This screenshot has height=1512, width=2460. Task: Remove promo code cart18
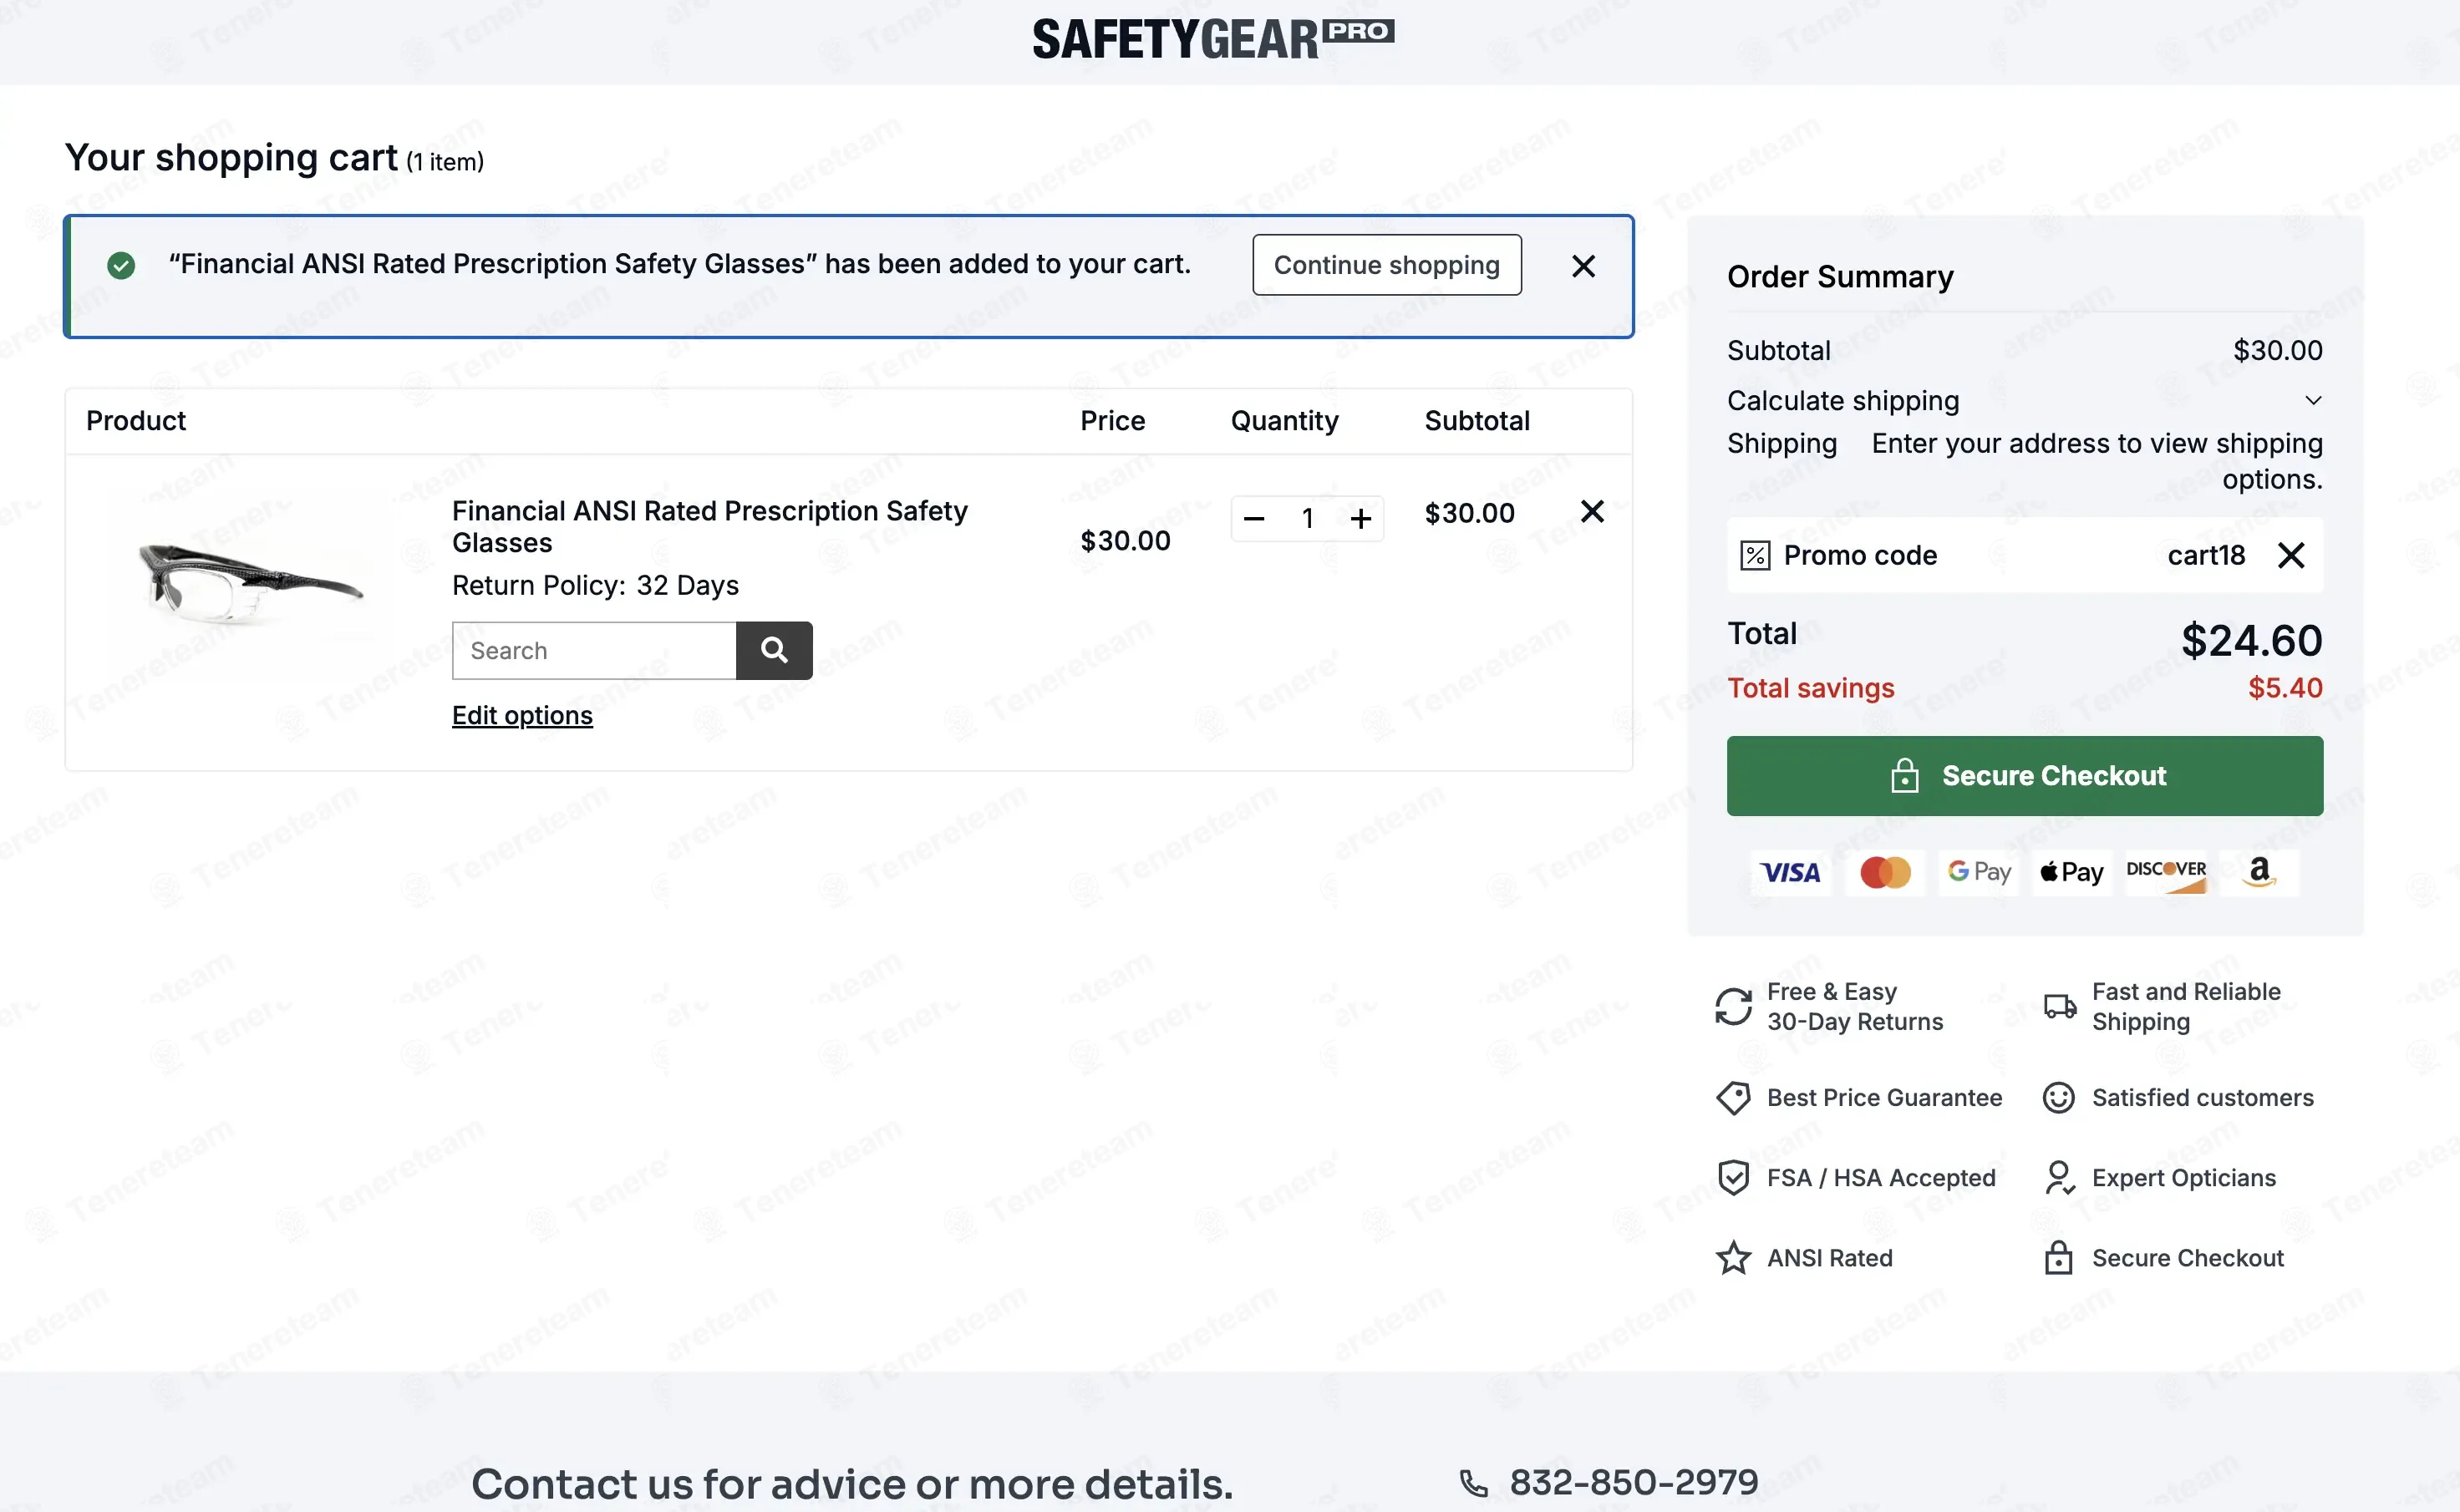point(2291,555)
